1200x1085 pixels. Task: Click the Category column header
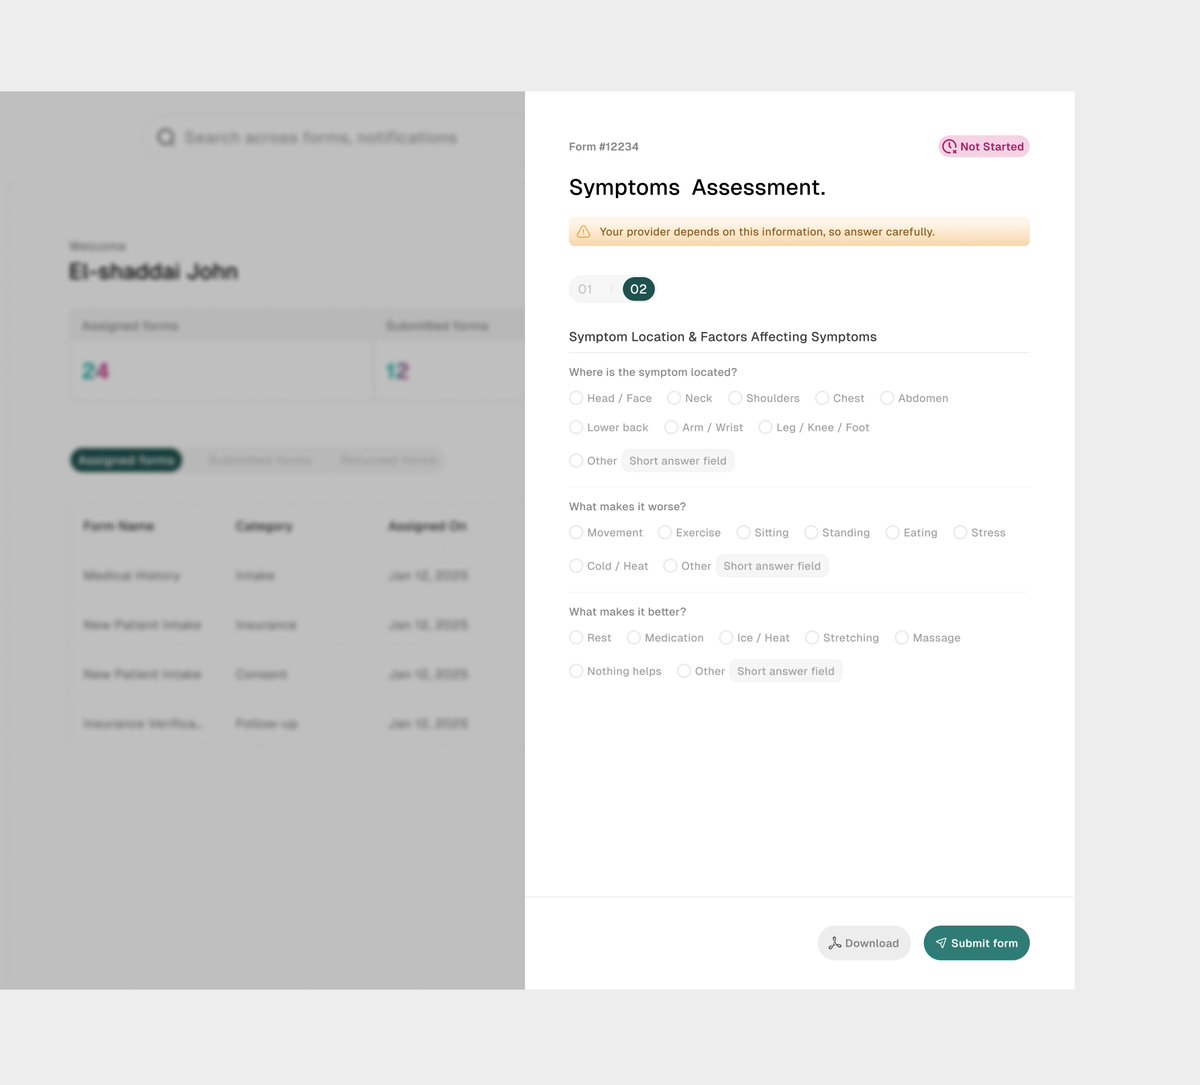pyautogui.click(x=264, y=526)
